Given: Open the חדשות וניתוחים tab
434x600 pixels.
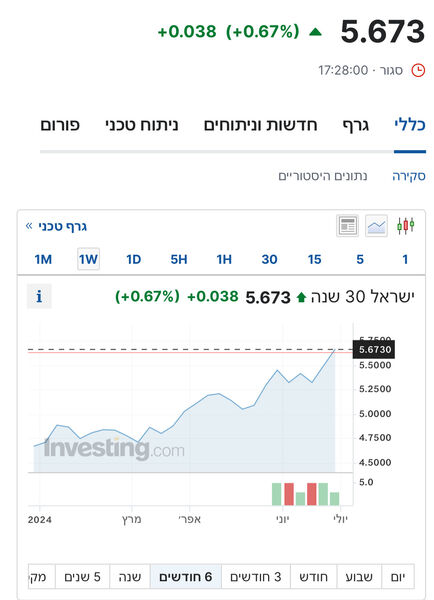Looking at the screenshot, I should pyautogui.click(x=261, y=125).
